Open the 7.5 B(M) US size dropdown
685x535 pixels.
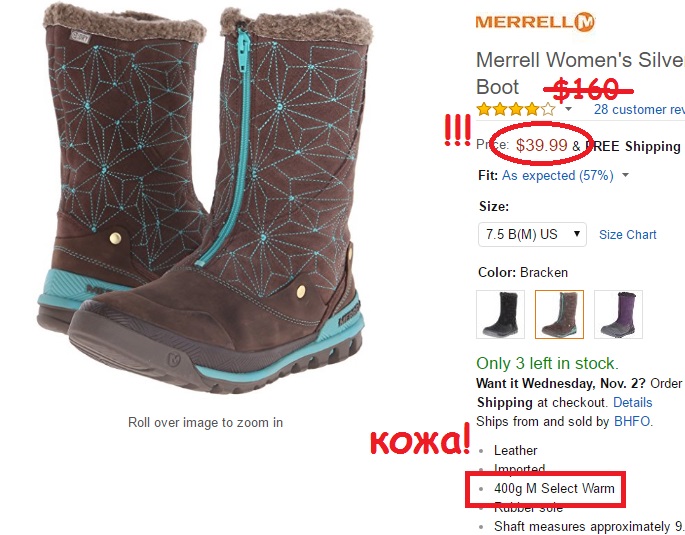point(532,235)
